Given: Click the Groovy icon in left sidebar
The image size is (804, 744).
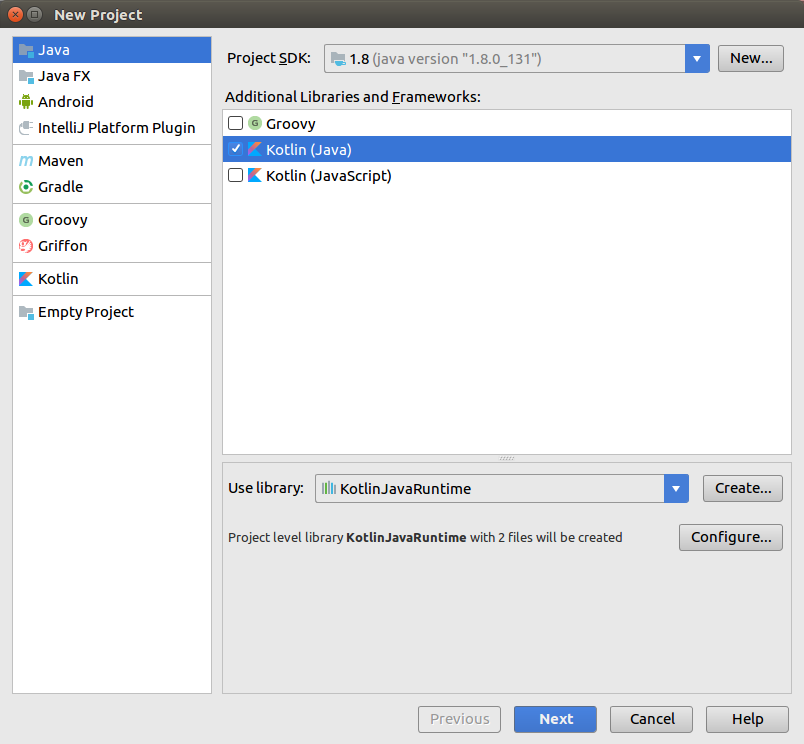Looking at the screenshot, I should [x=26, y=220].
